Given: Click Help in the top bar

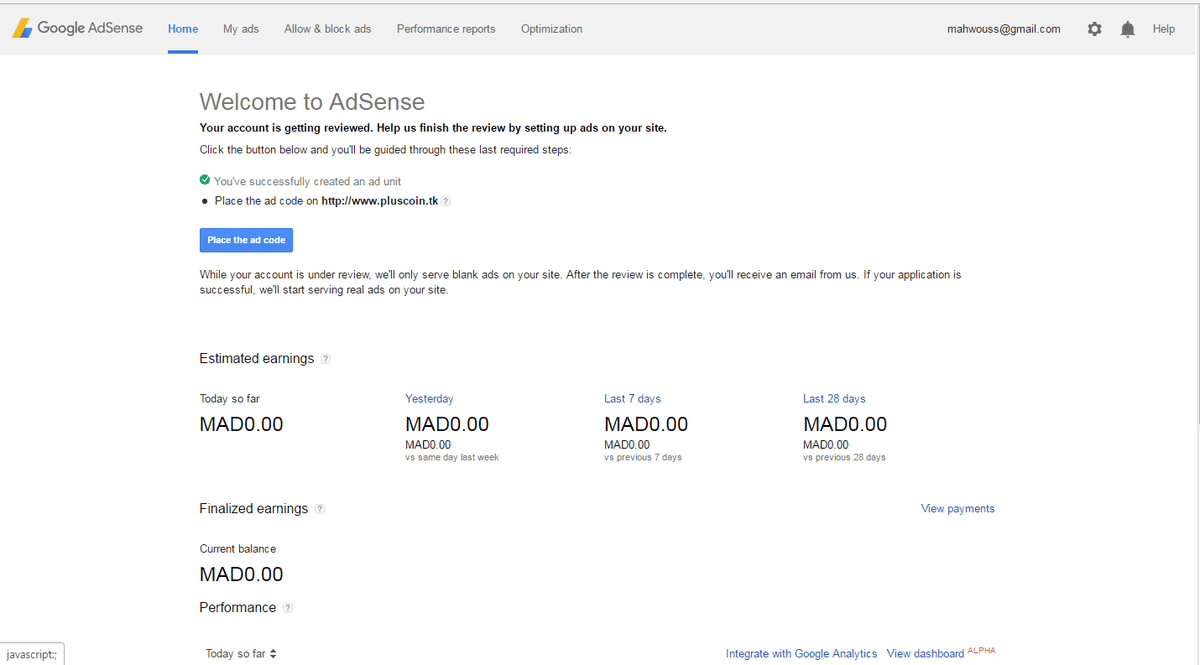Looking at the screenshot, I should 1163,29.
